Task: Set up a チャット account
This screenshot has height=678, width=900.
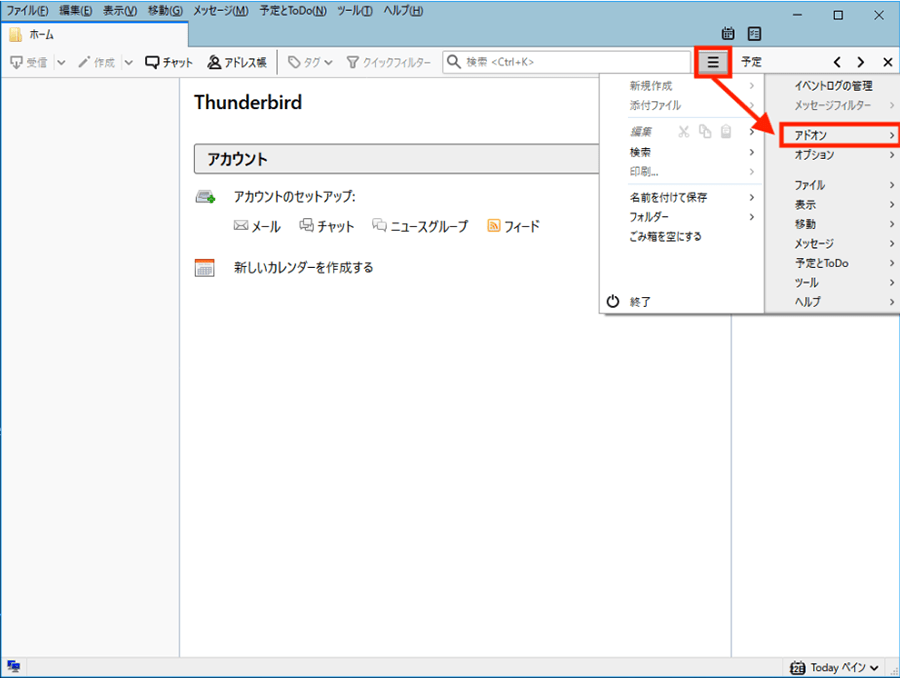Action: [x=327, y=226]
